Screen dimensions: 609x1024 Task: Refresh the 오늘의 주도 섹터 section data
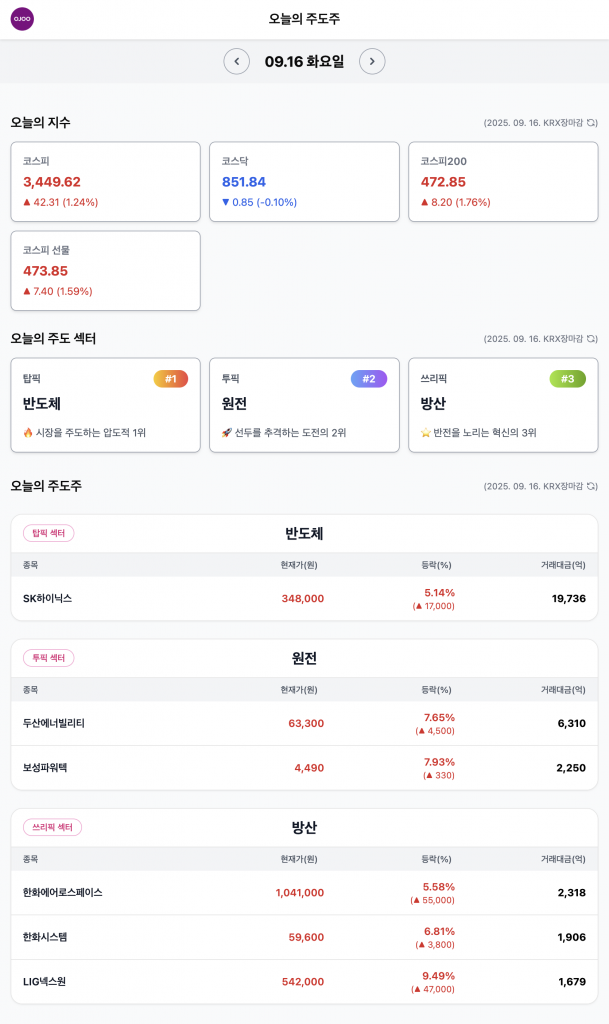coord(592,339)
